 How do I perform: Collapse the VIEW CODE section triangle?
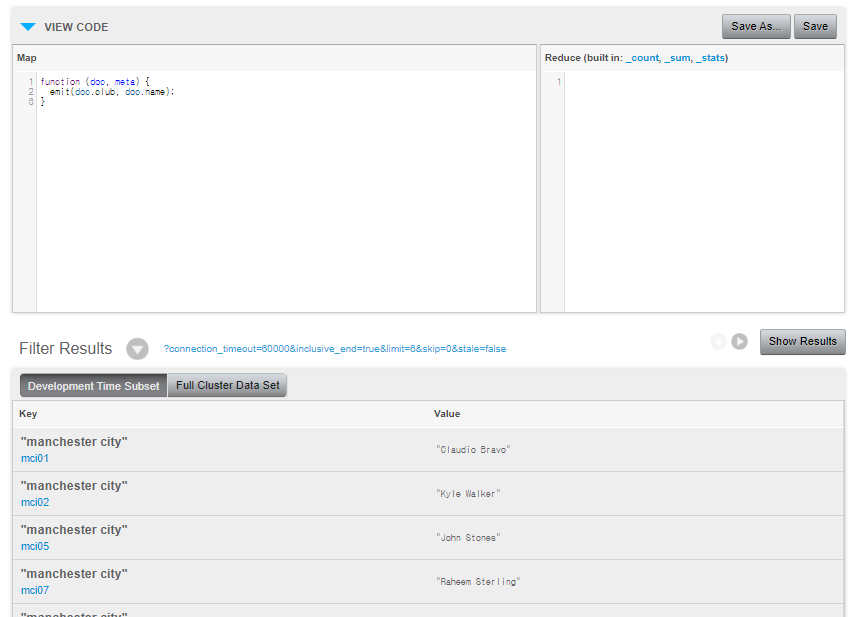(28, 27)
